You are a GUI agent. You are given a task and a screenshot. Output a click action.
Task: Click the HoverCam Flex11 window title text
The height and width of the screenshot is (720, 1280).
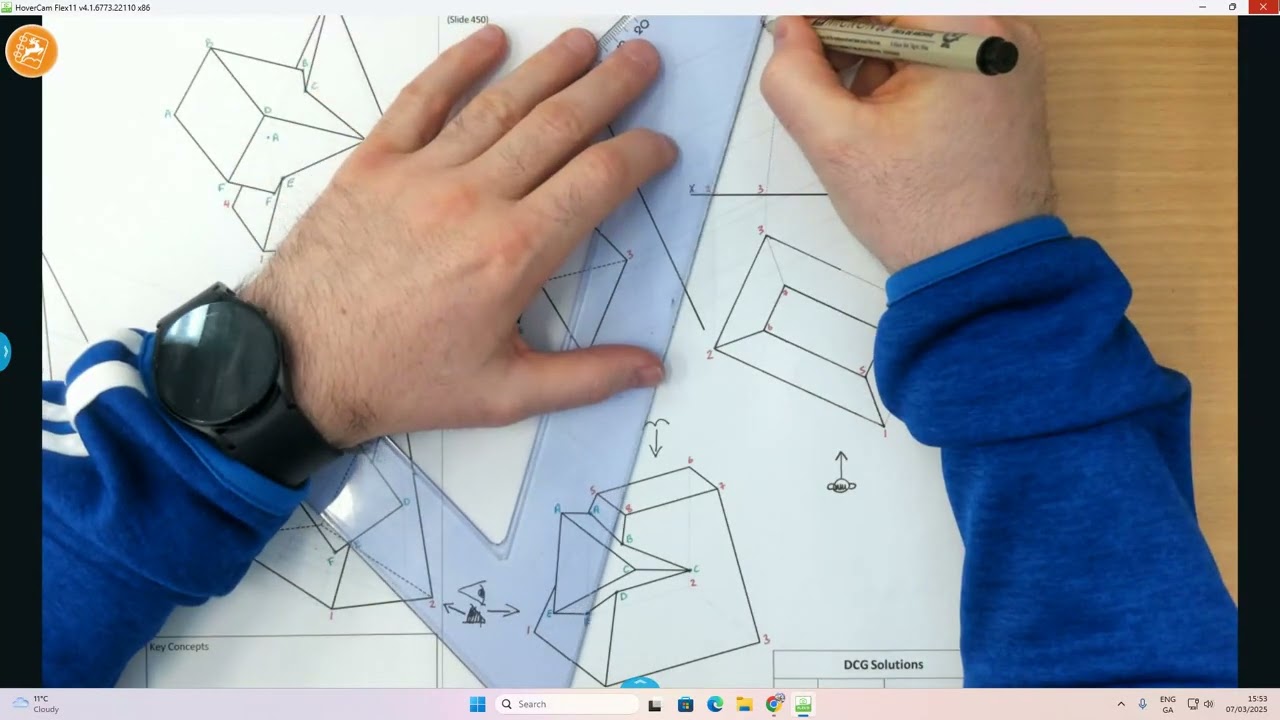[x=82, y=7]
